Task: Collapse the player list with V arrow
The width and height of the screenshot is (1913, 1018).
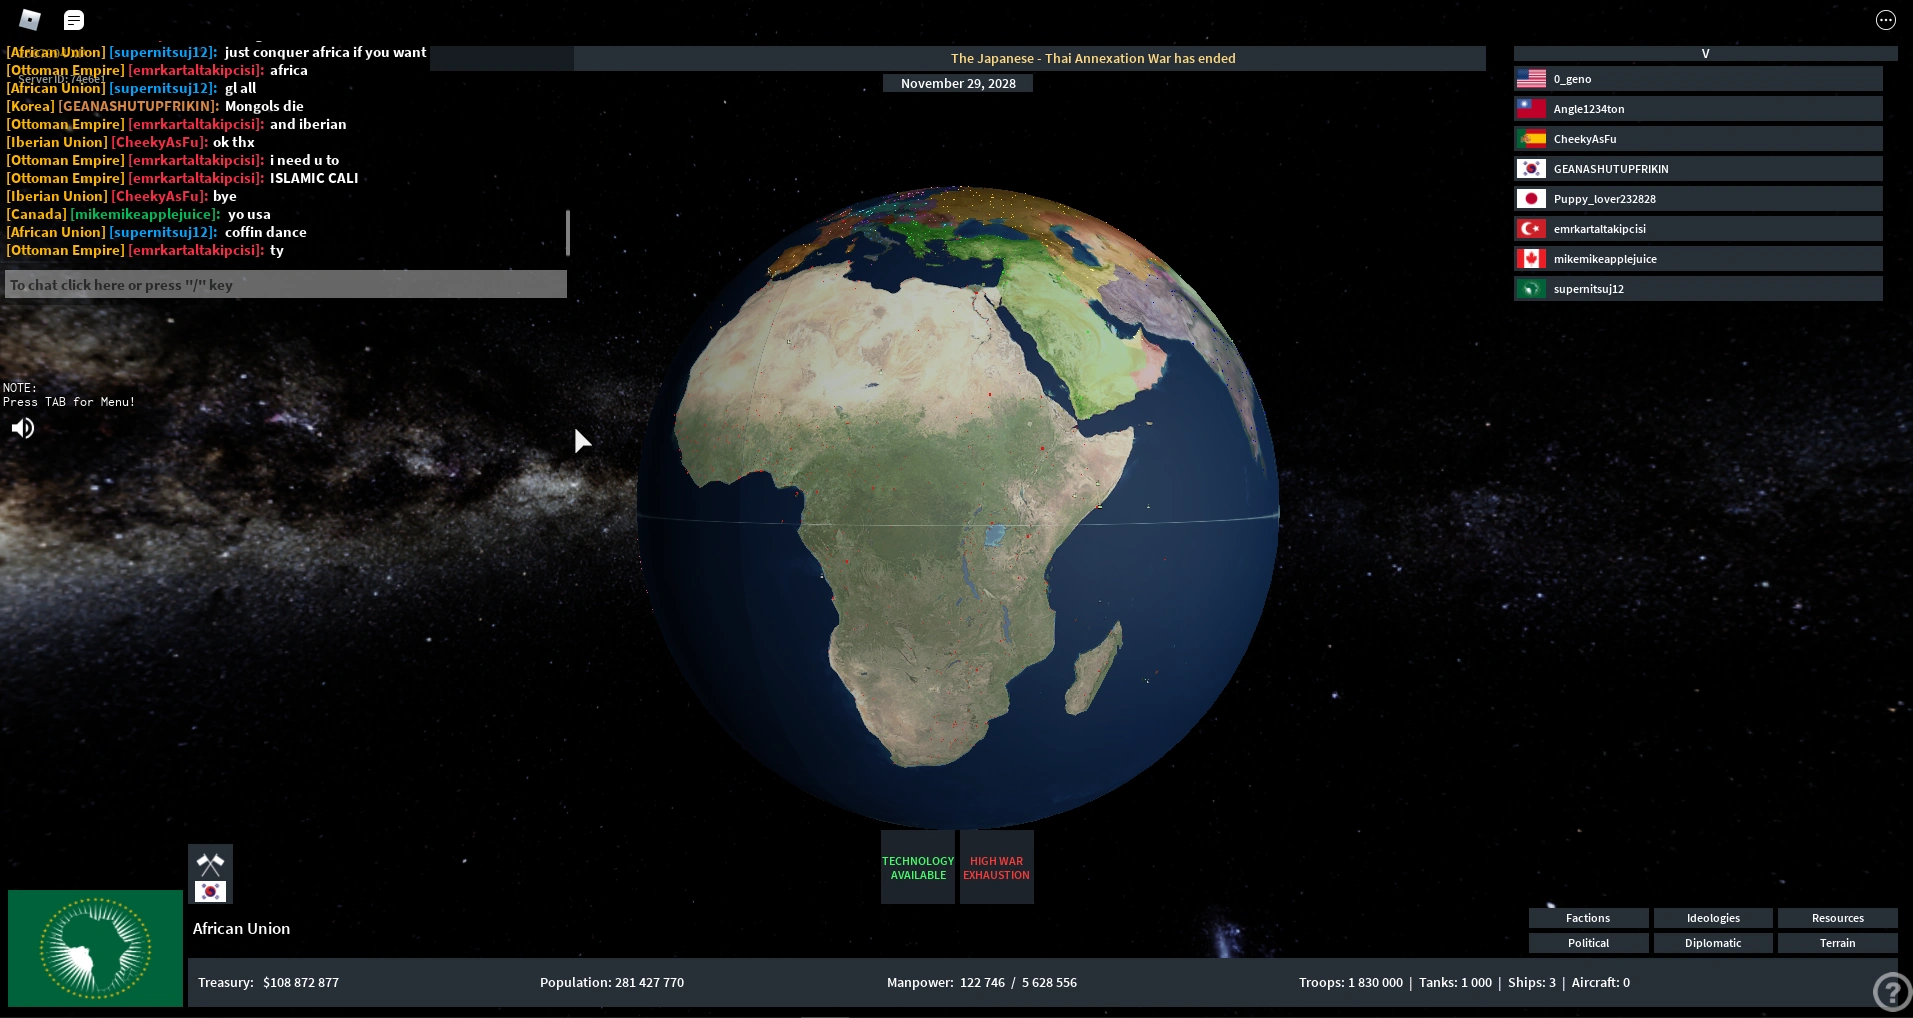Action: 1705,53
